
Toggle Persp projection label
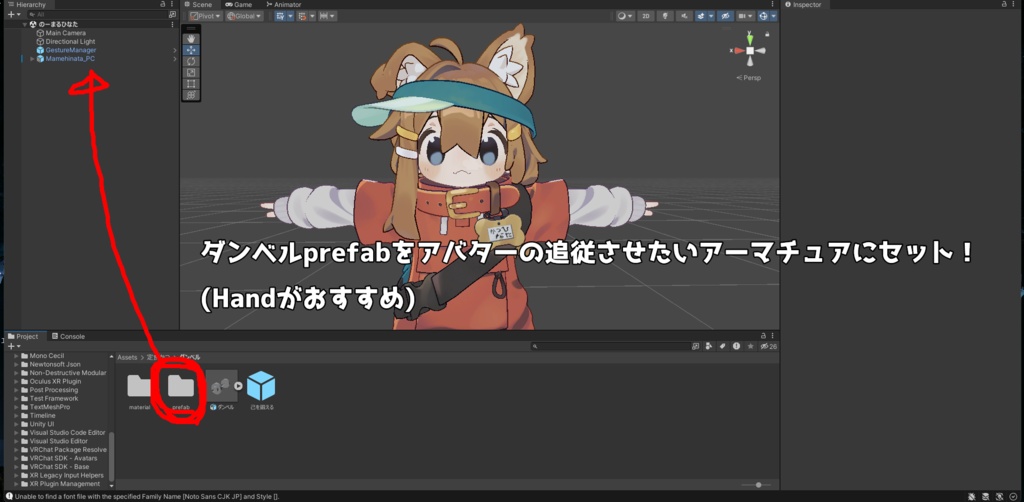[748, 78]
